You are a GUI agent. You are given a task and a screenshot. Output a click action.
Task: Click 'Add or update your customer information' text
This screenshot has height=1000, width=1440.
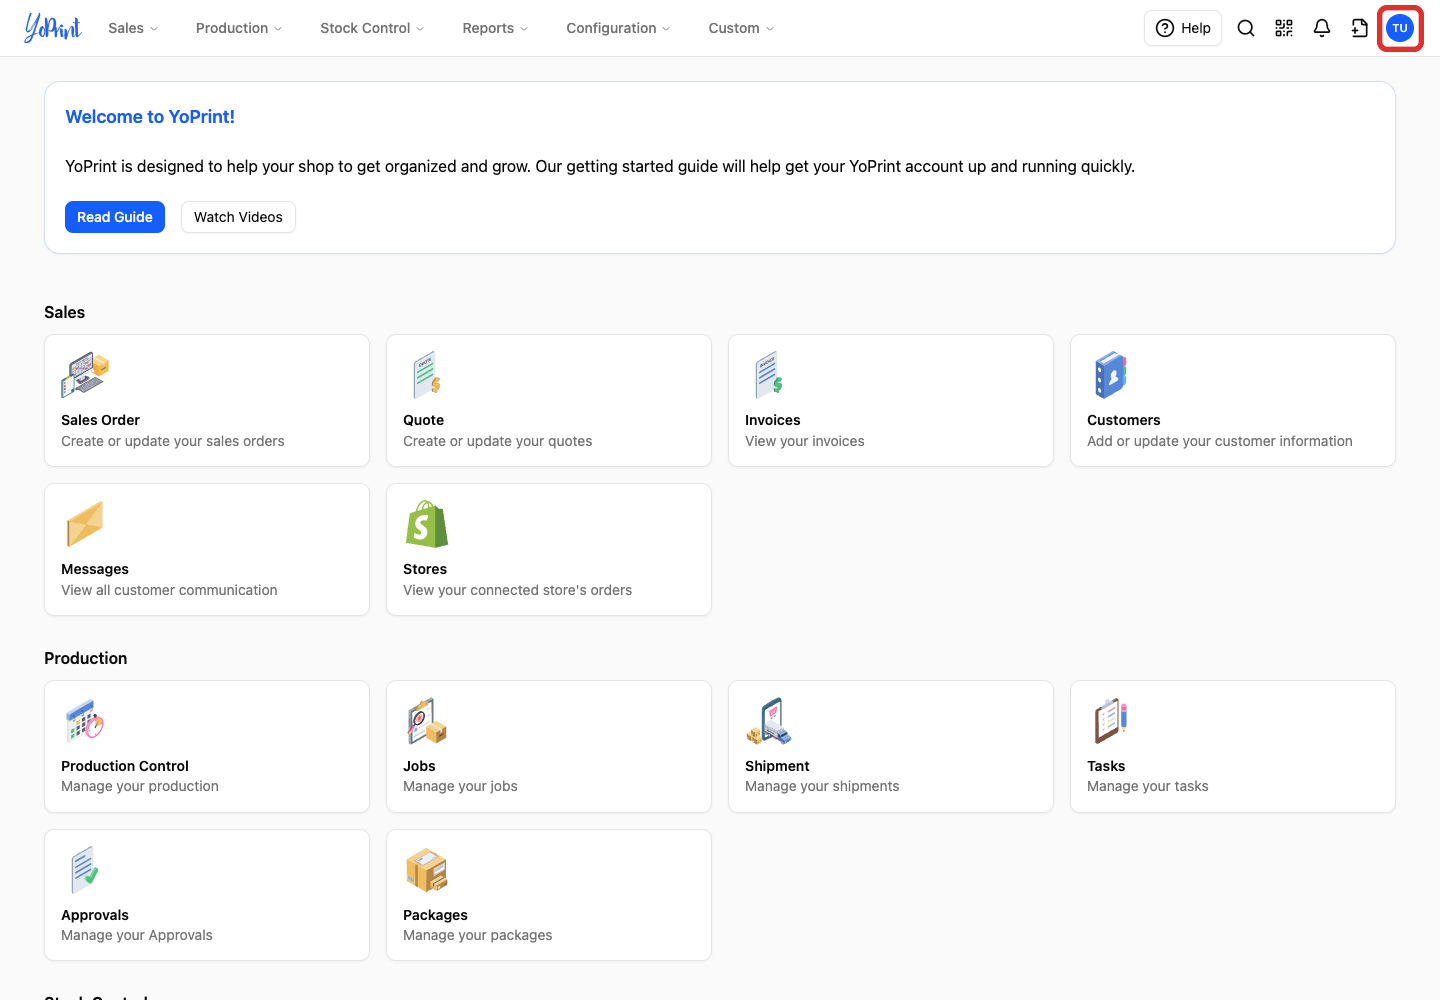coord(1220,441)
